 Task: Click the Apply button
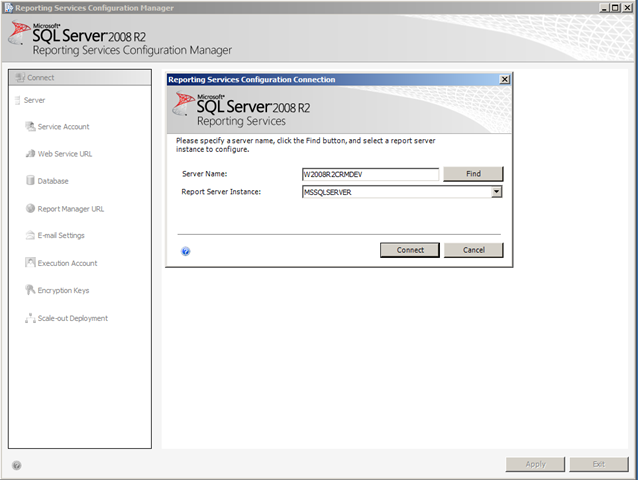(x=535, y=464)
